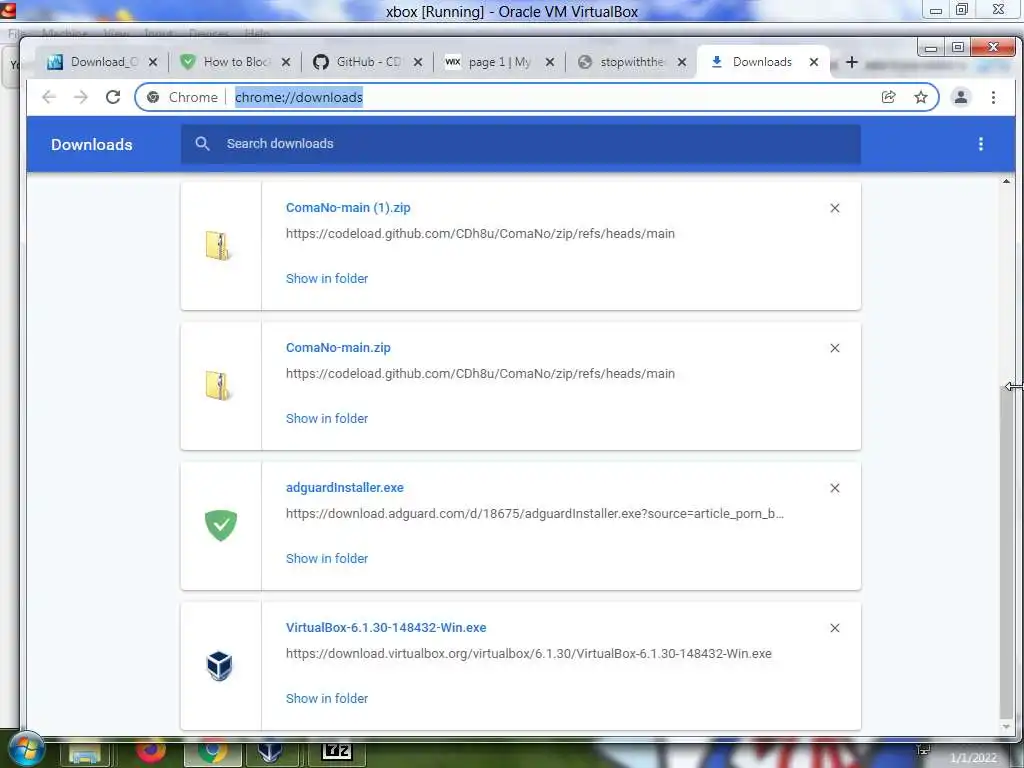Click the downloads page scrollbar thumb

tap(1006, 552)
